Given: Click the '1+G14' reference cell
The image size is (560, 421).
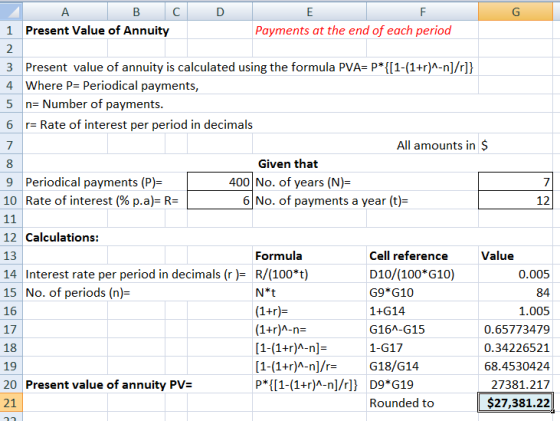Looking at the screenshot, I should tap(422, 311).
